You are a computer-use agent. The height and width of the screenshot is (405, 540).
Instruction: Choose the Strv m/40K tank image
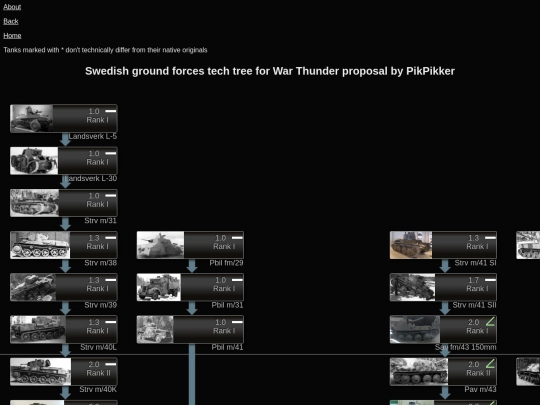[41, 372]
